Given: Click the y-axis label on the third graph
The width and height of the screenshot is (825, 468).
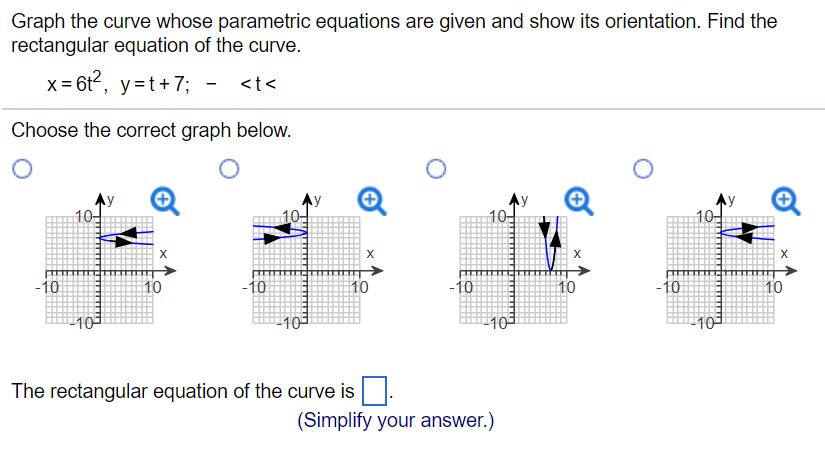Looking at the screenshot, I should click(x=524, y=200).
